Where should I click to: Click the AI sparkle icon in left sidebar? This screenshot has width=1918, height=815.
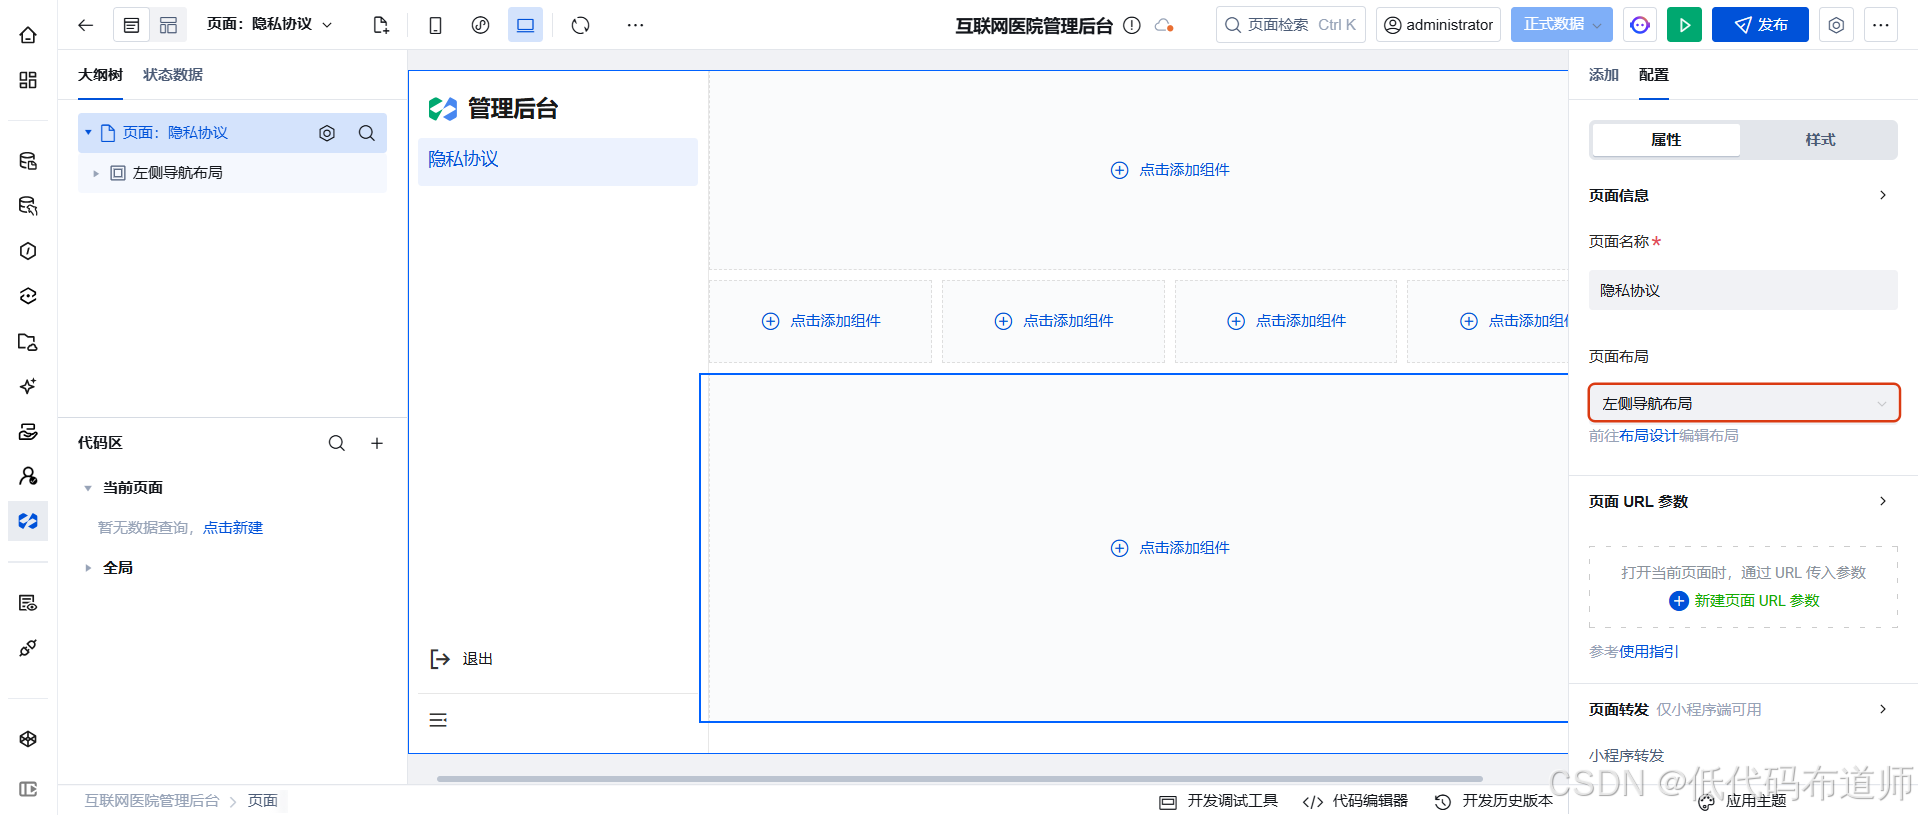(x=28, y=386)
